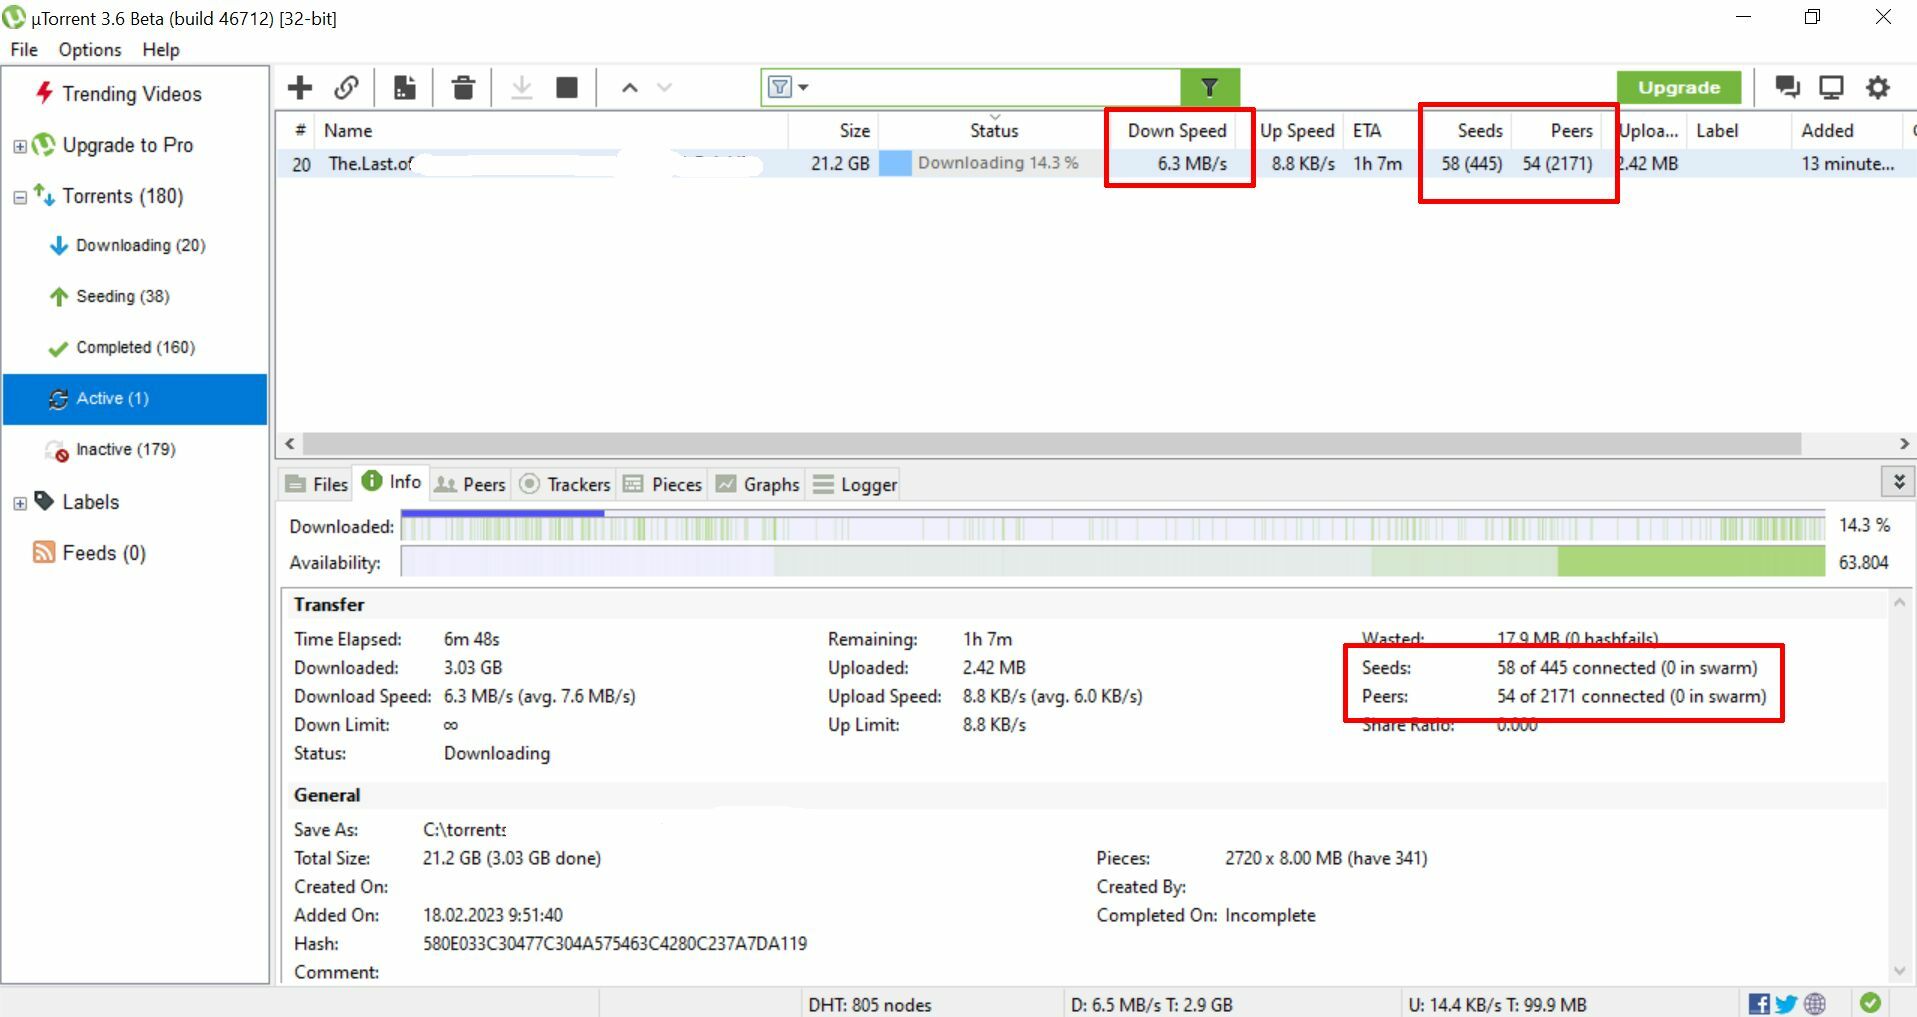Click the Add Torrent plus icon

tap(300, 88)
